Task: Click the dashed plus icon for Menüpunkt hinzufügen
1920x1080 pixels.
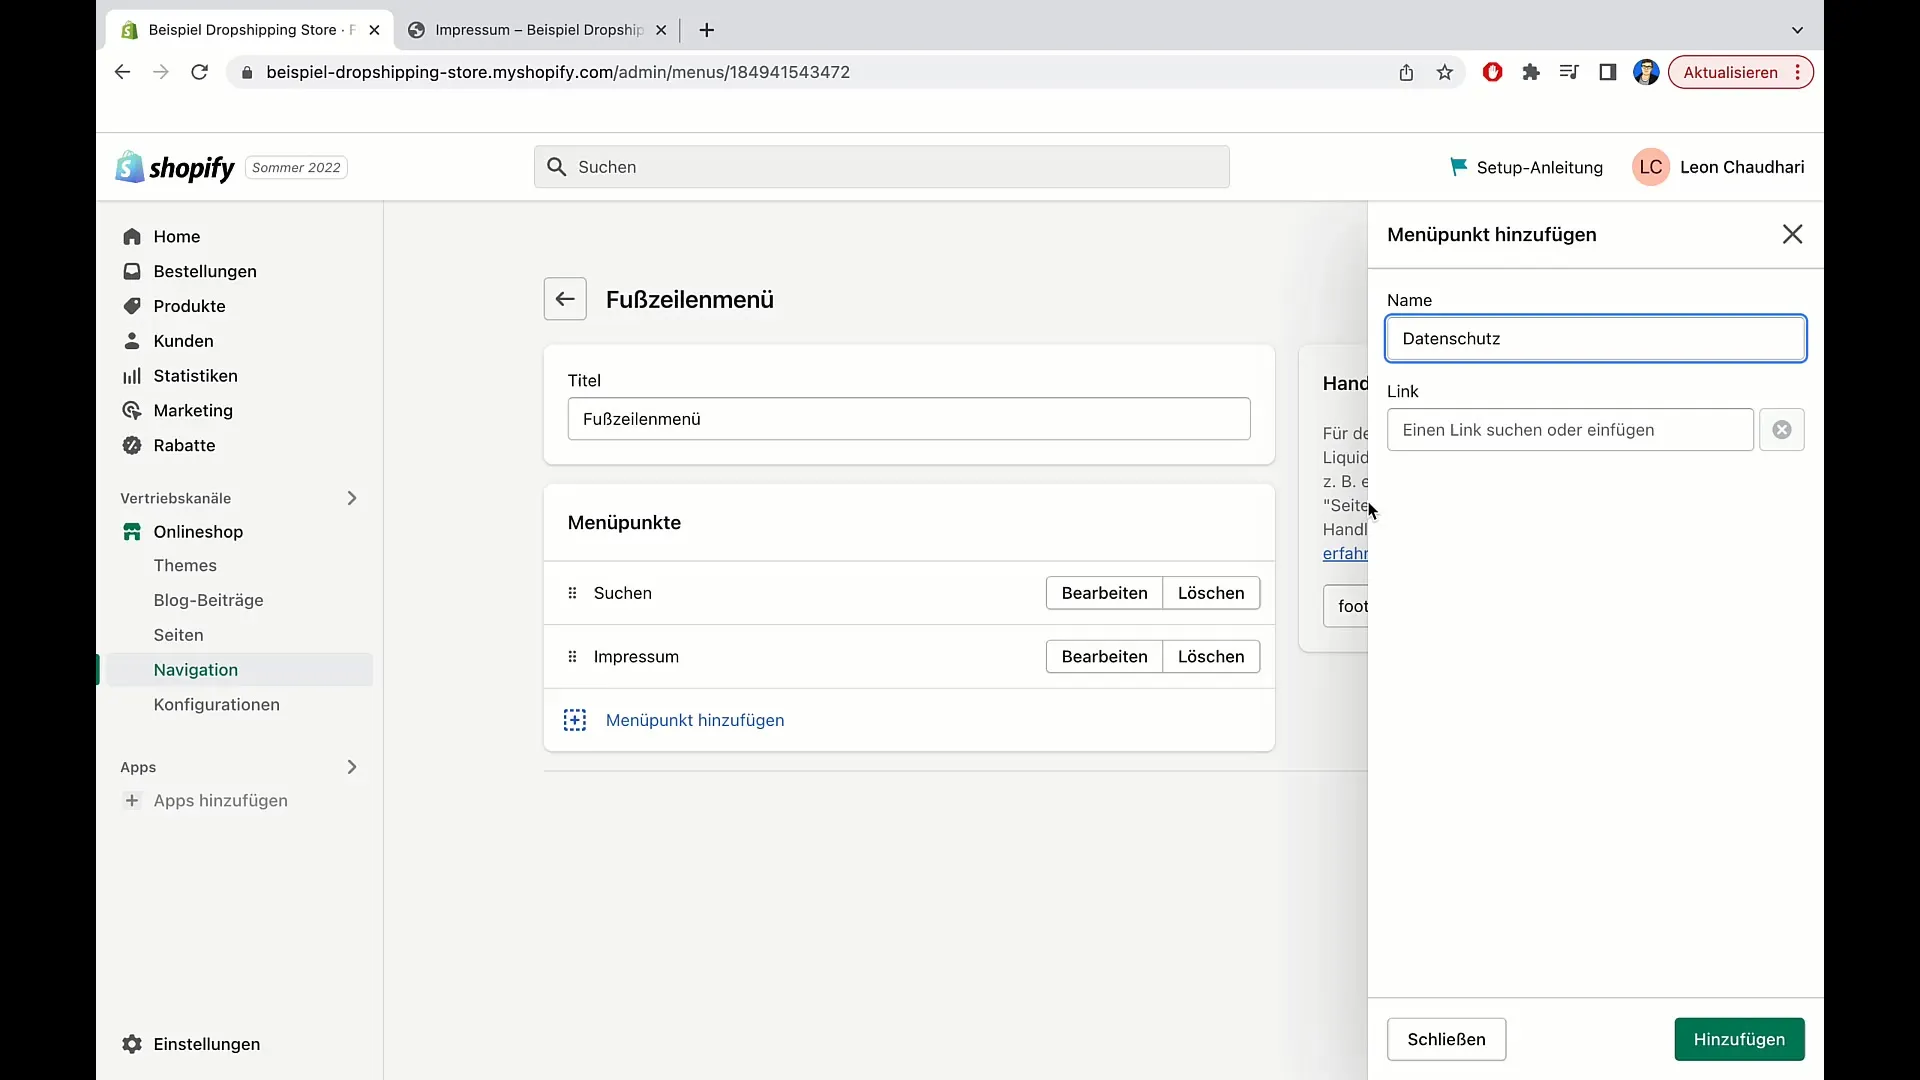Action: (575, 720)
